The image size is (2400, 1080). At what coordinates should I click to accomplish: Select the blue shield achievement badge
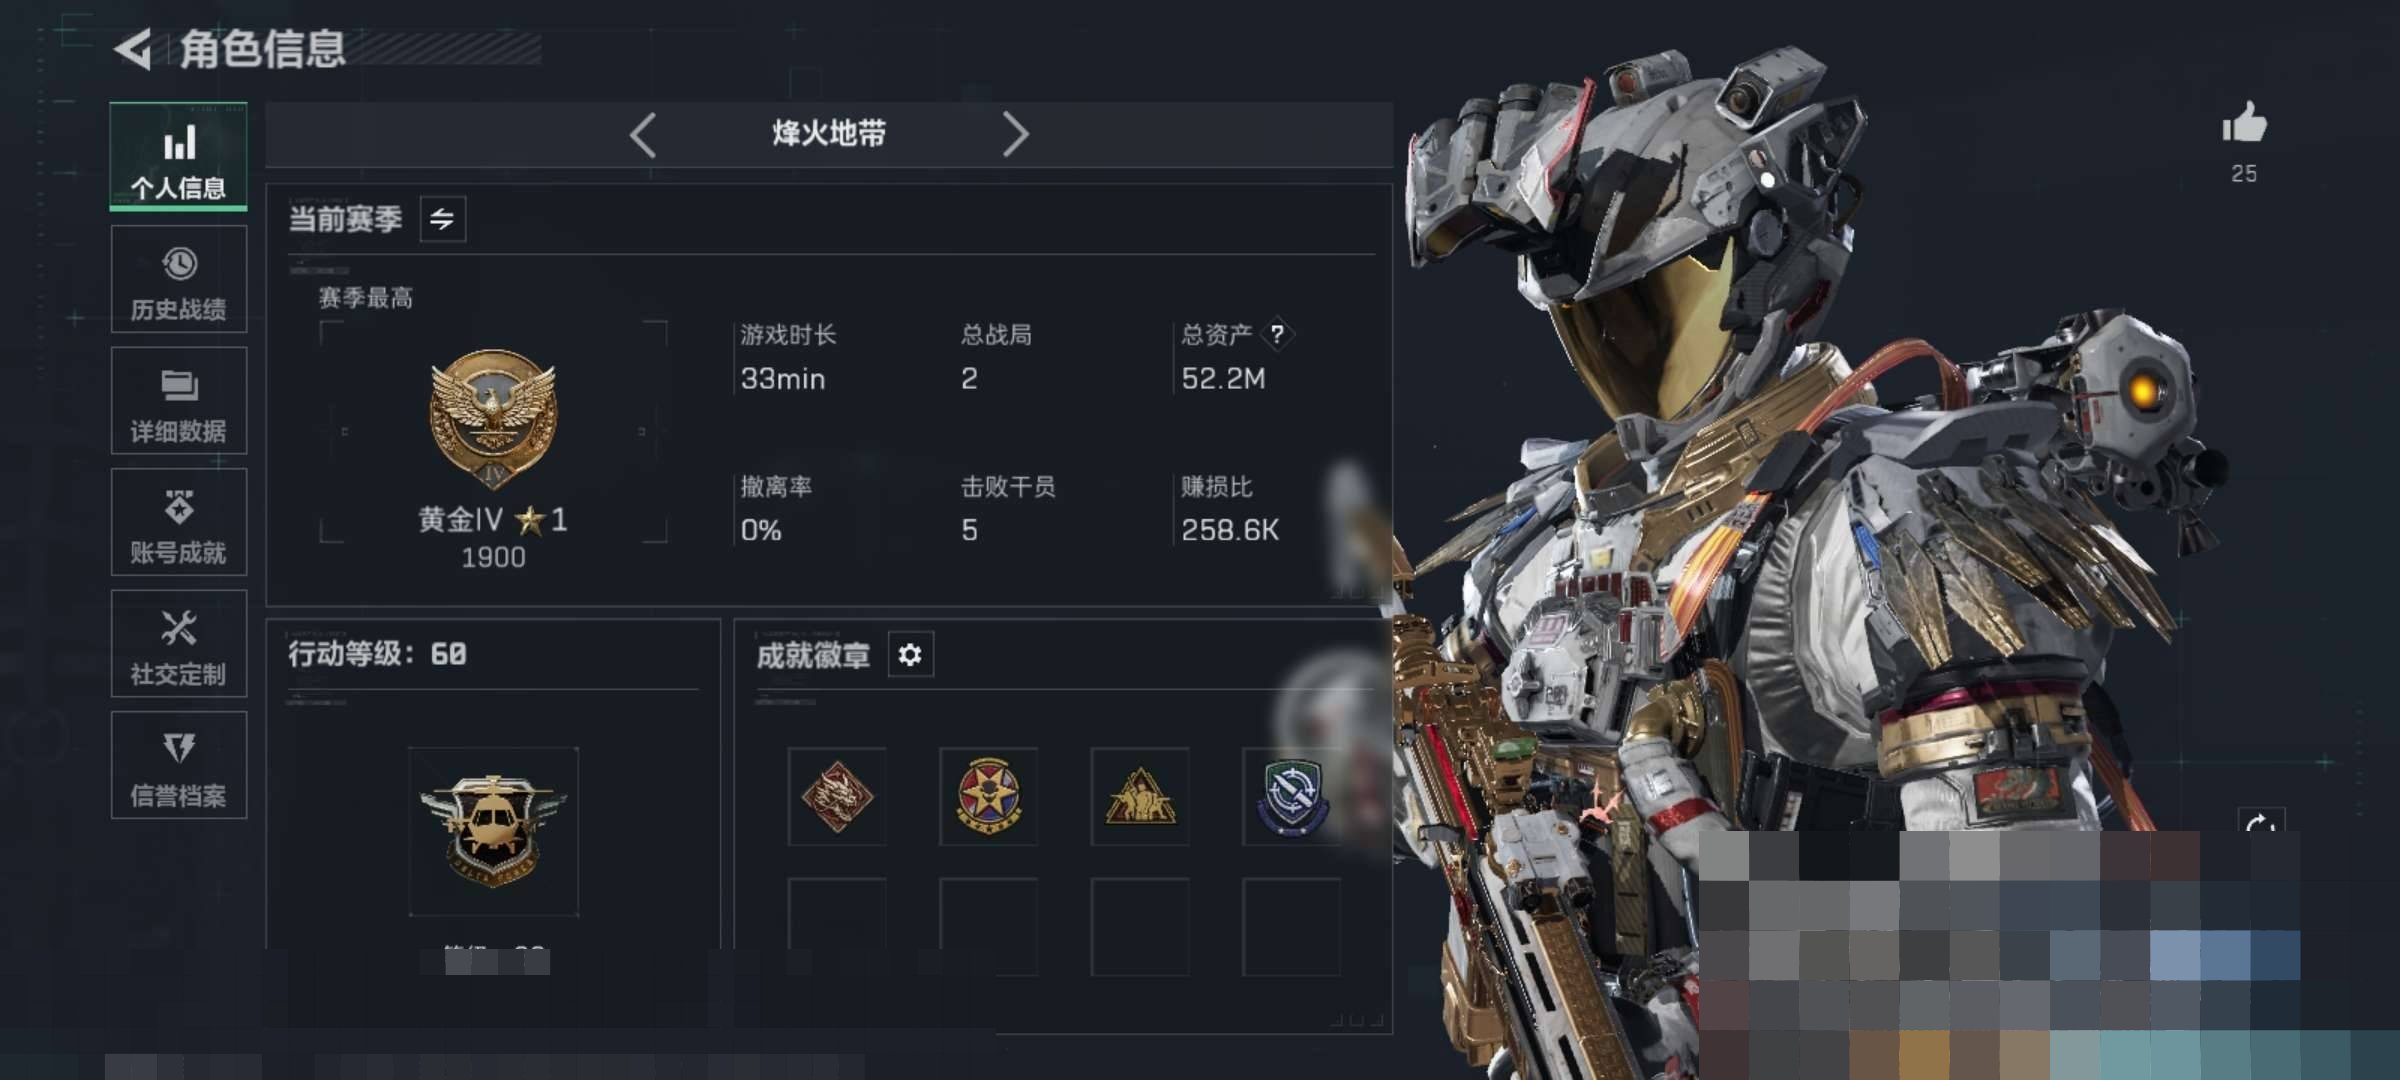(x=1291, y=796)
